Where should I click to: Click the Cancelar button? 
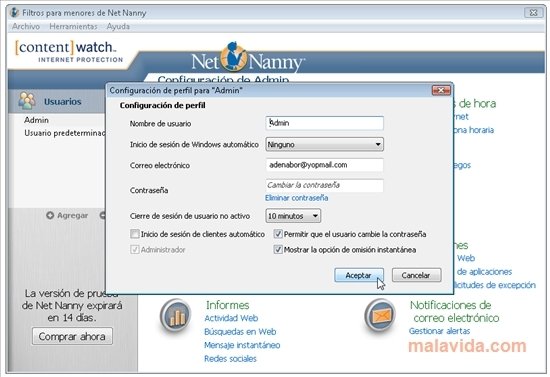pos(416,275)
